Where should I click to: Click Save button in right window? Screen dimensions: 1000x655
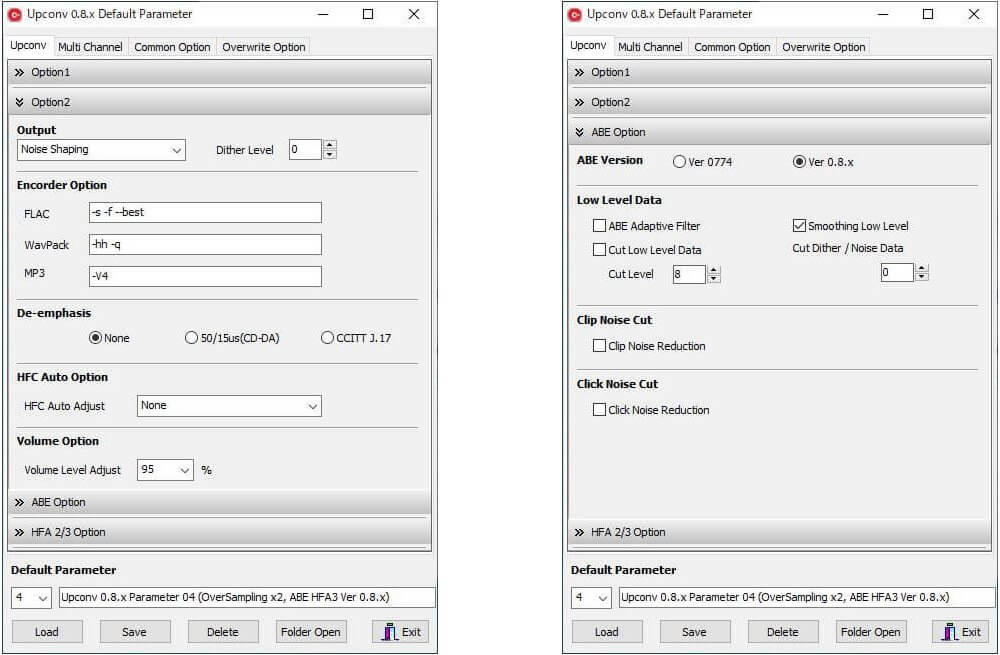[695, 632]
